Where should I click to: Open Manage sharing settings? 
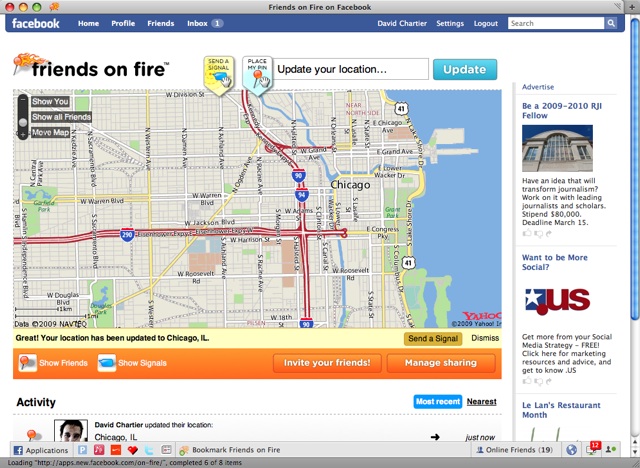click(441, 363)
